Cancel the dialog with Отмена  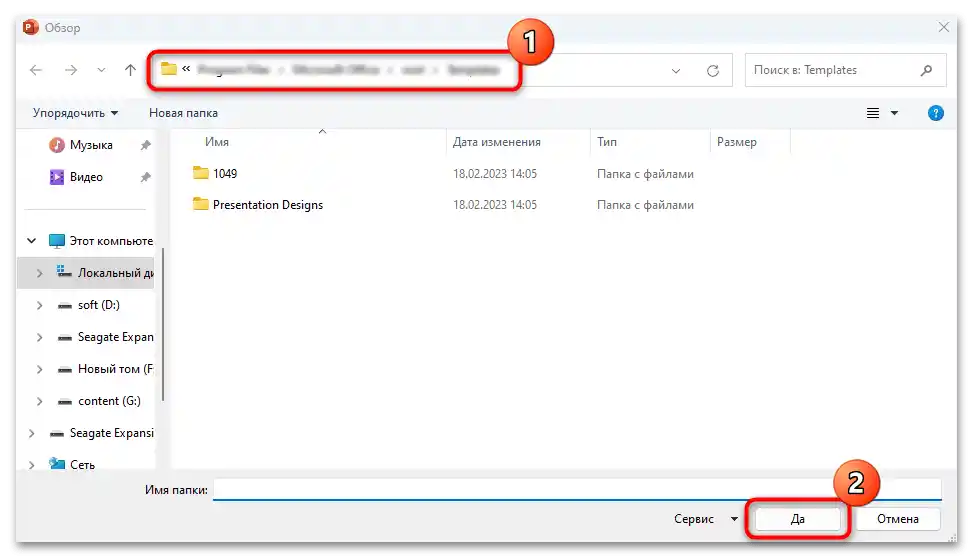point(897,519)
